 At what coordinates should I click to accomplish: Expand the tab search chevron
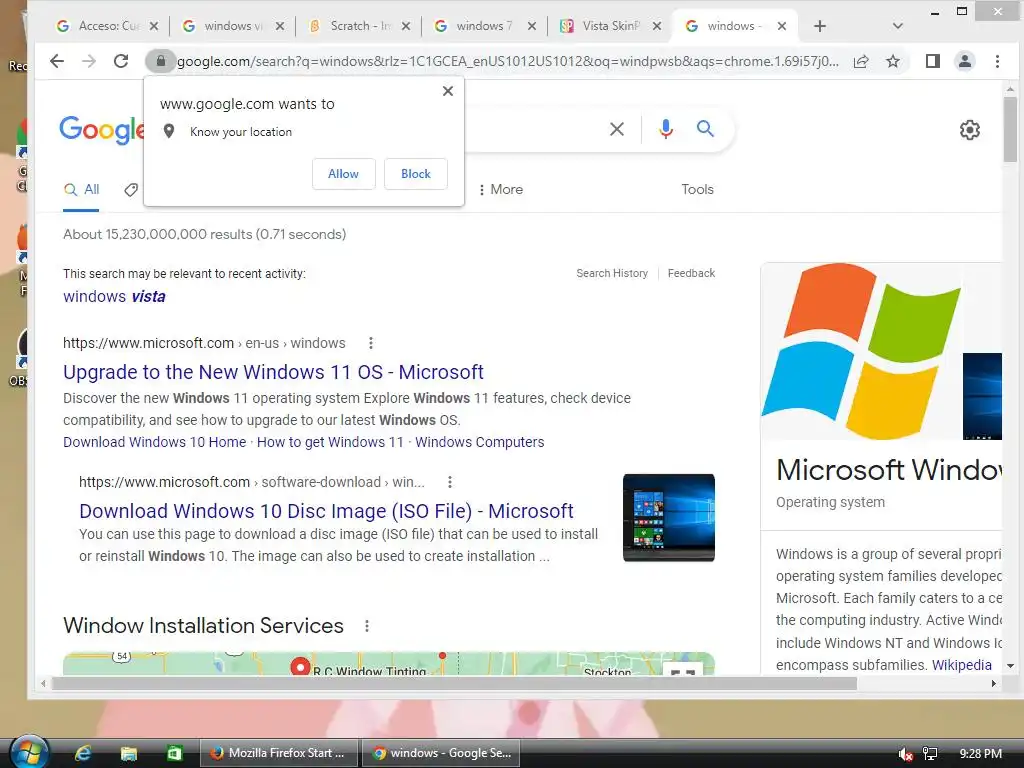[898, 26]
